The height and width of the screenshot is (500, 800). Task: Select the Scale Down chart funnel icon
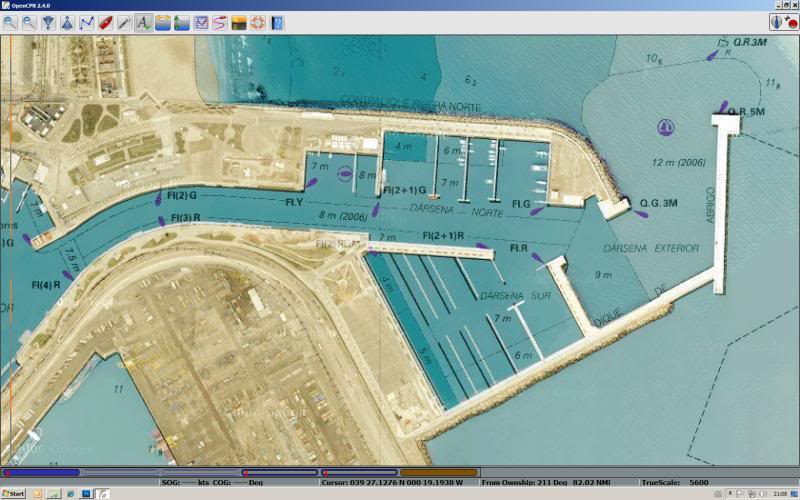click(x=48, y=22)
